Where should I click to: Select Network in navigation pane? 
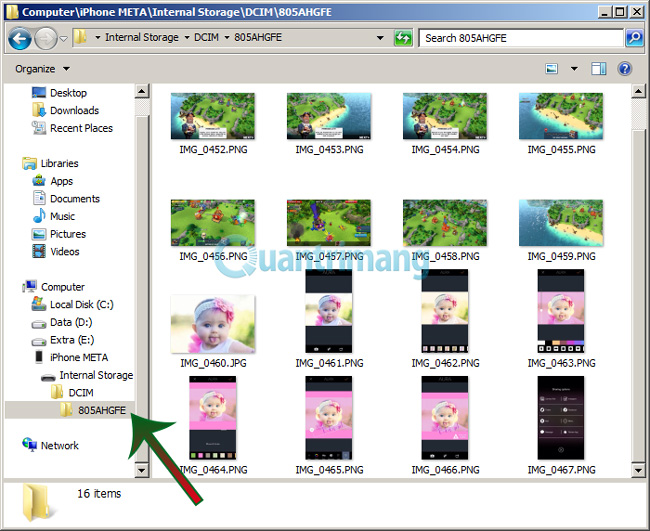click(x=60, y=445)
